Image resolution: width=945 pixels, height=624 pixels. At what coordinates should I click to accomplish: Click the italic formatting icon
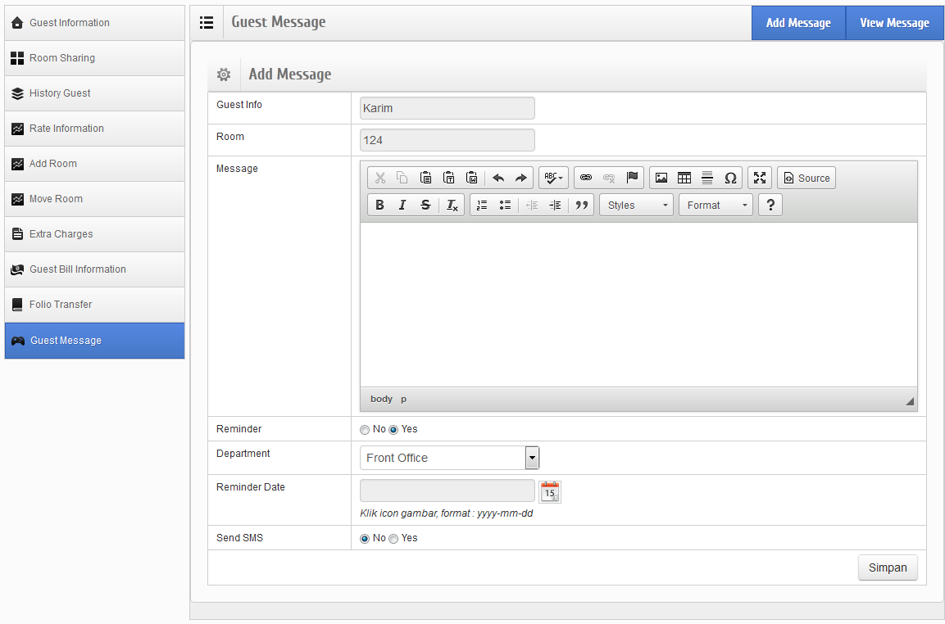pyautogui.click(x=402, y=205)
